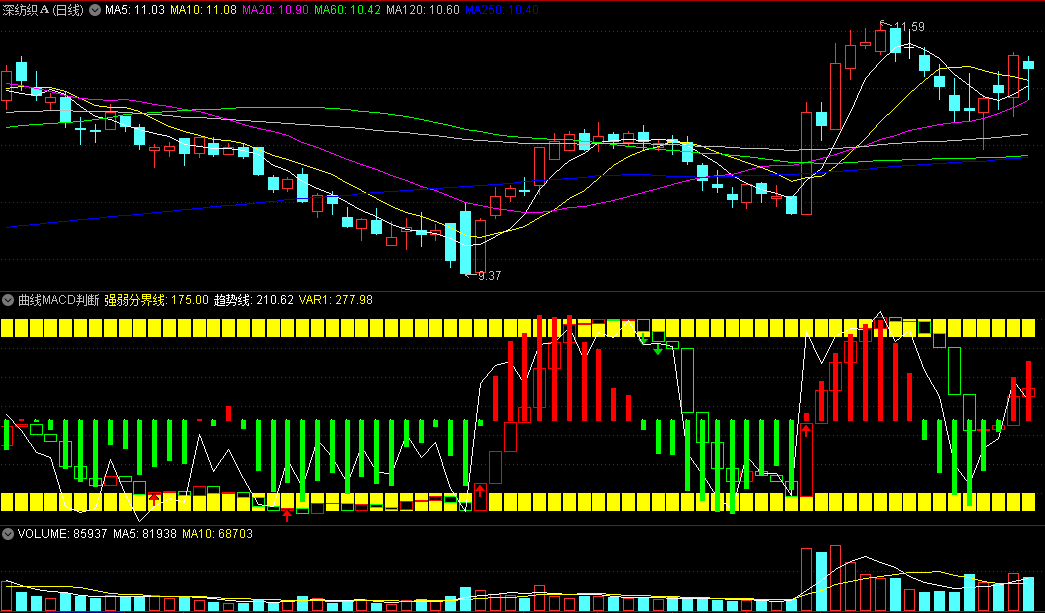Click the 趋势线: 210.62 value
Viewport: 1045px width, 613px height.
point(253,300)
